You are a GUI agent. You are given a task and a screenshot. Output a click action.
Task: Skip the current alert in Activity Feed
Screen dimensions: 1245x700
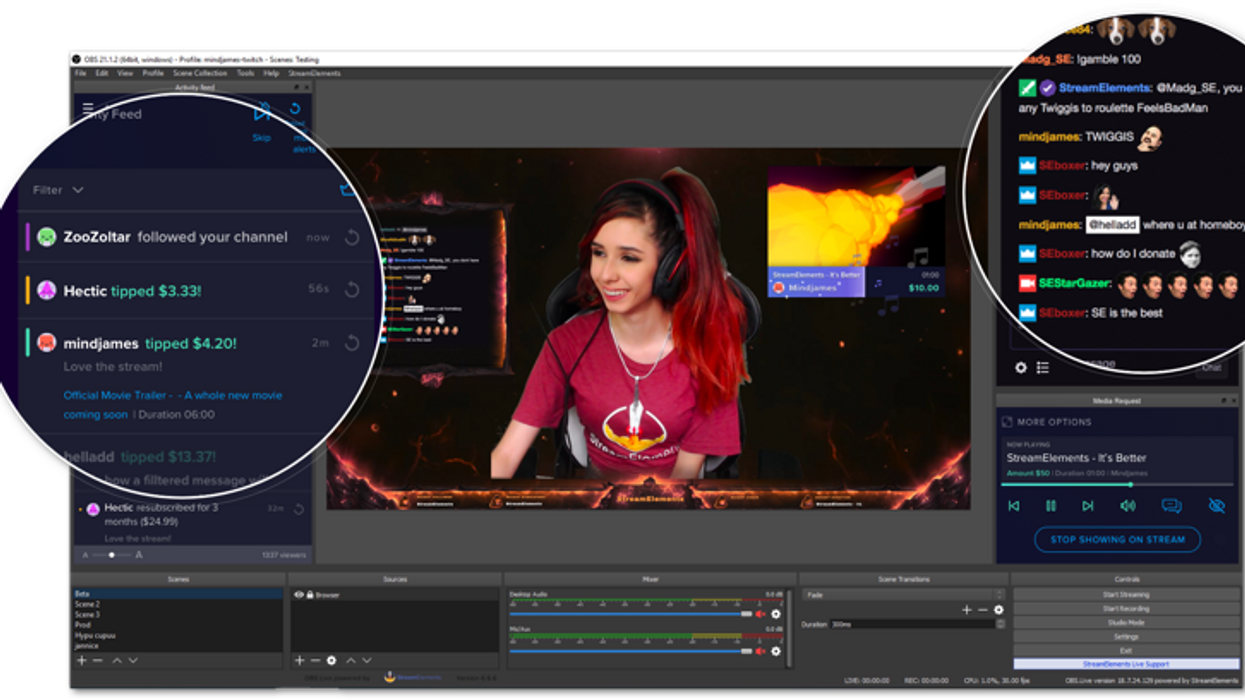262,119
